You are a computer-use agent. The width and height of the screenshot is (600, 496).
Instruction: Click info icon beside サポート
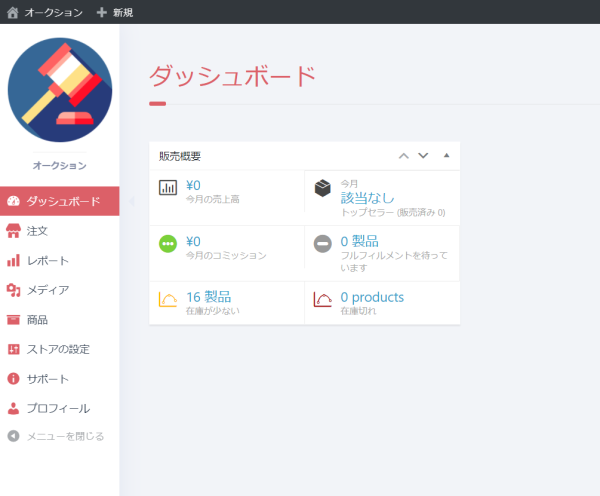click(13, 379)
